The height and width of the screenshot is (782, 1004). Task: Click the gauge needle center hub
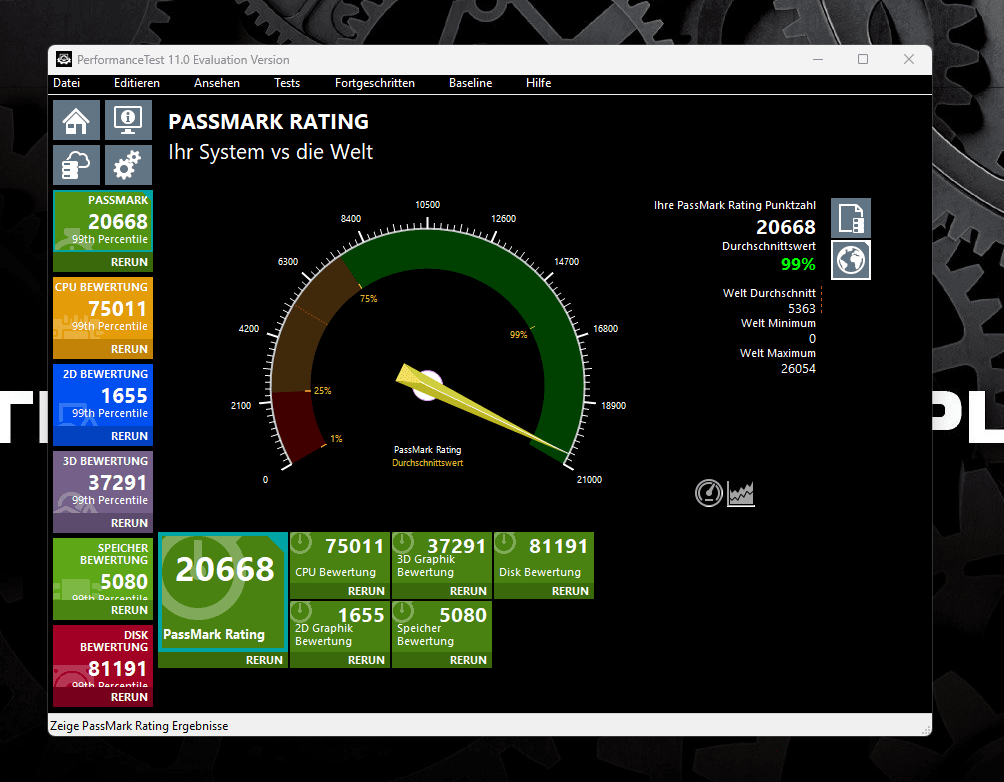[428, 386]
